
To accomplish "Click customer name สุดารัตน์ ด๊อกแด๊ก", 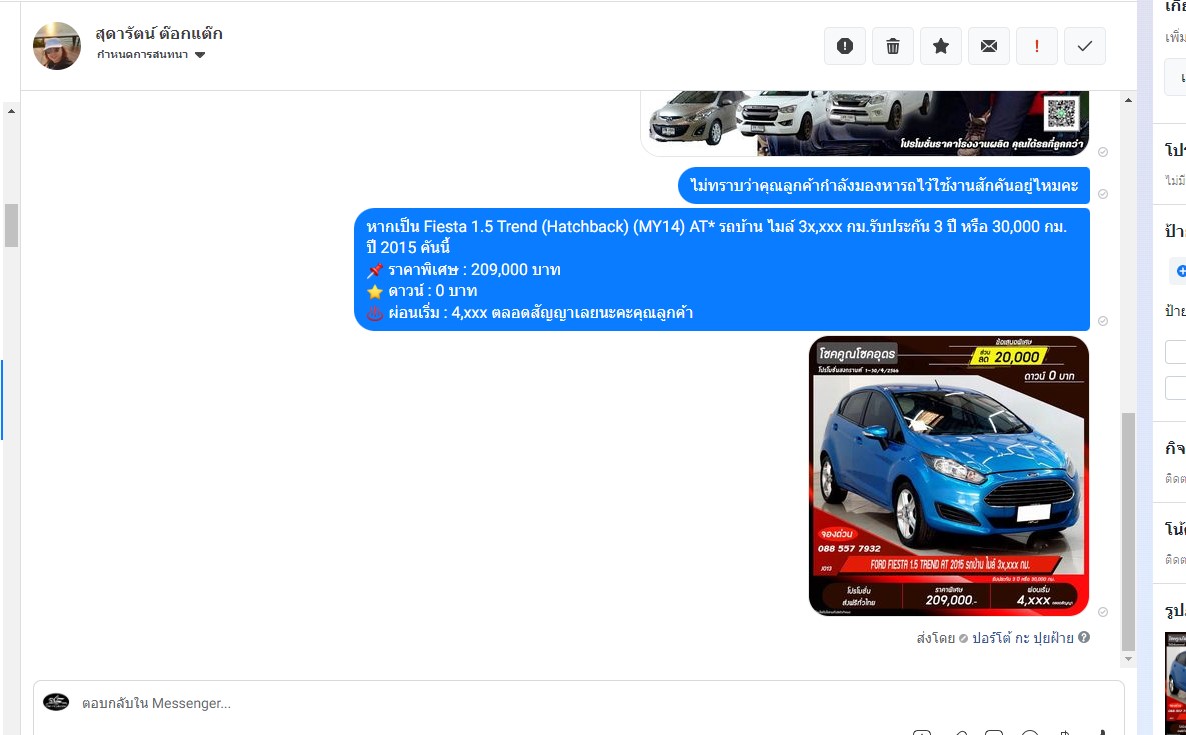I will 159,33.
